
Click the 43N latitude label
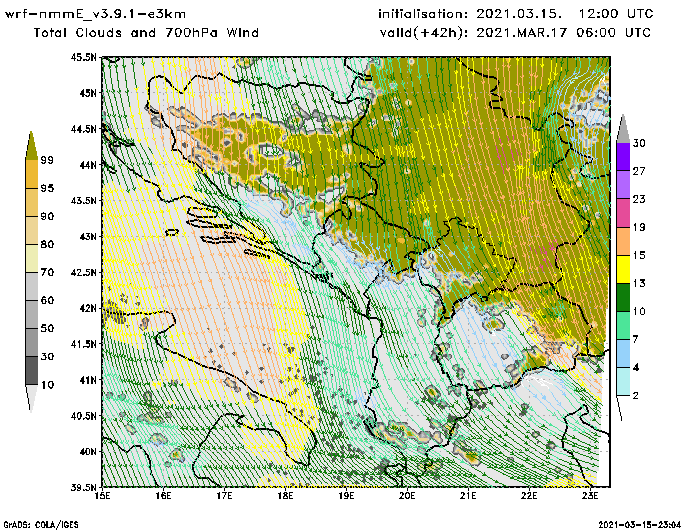[88, 236]
